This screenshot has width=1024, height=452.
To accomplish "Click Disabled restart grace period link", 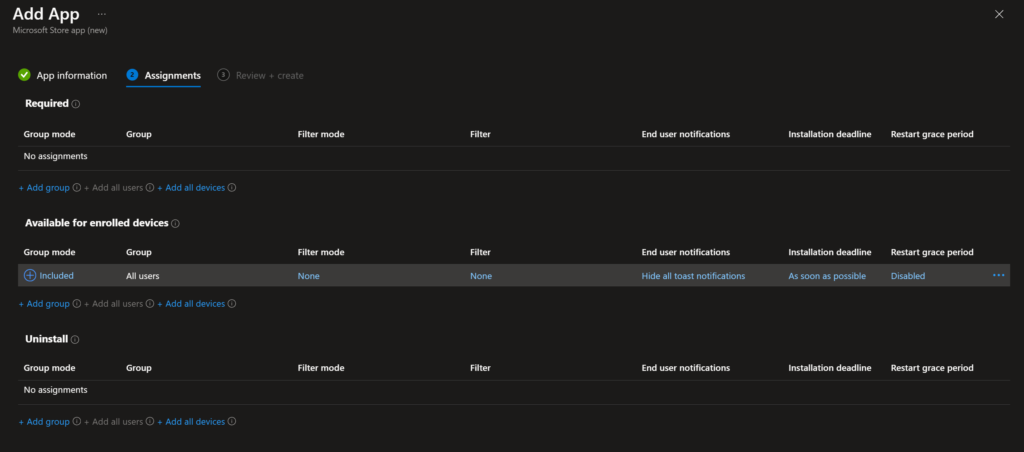I will tap(908, 276).
